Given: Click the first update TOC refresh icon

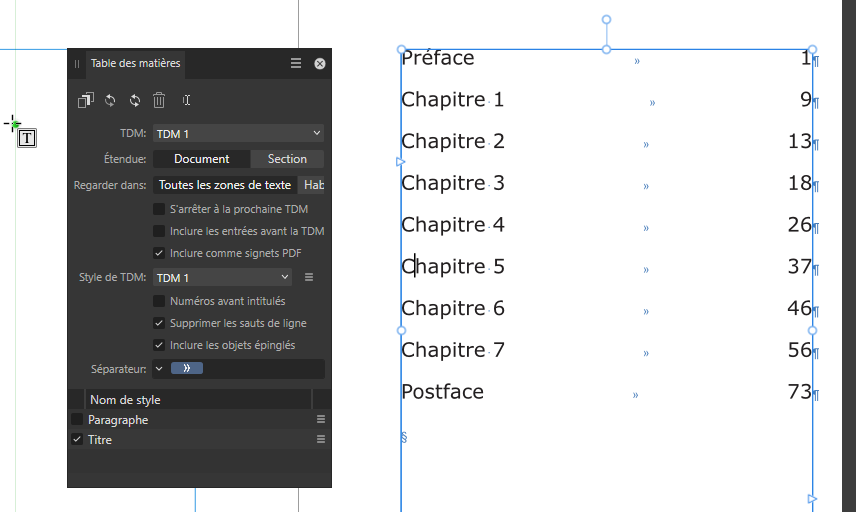Looking at the screenshot, I should tap(110, 100).
